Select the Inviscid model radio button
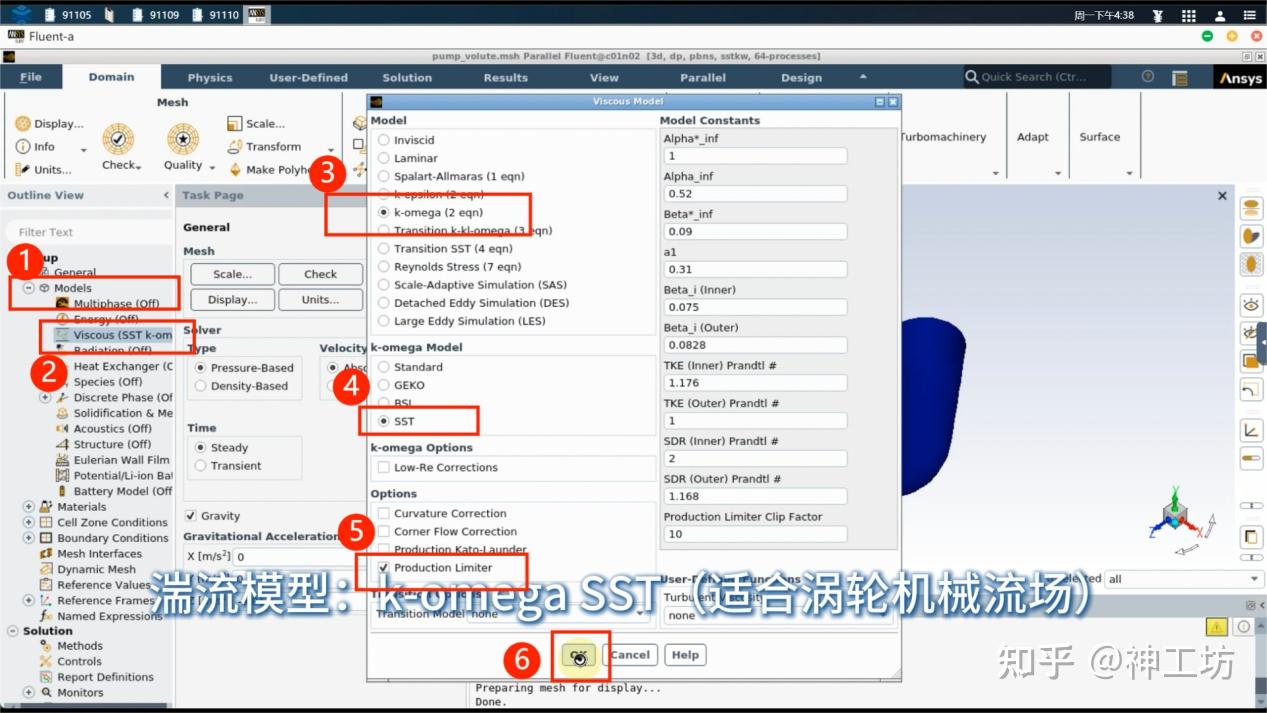Viewport: 1267px width, 713px height. (384, 140)
